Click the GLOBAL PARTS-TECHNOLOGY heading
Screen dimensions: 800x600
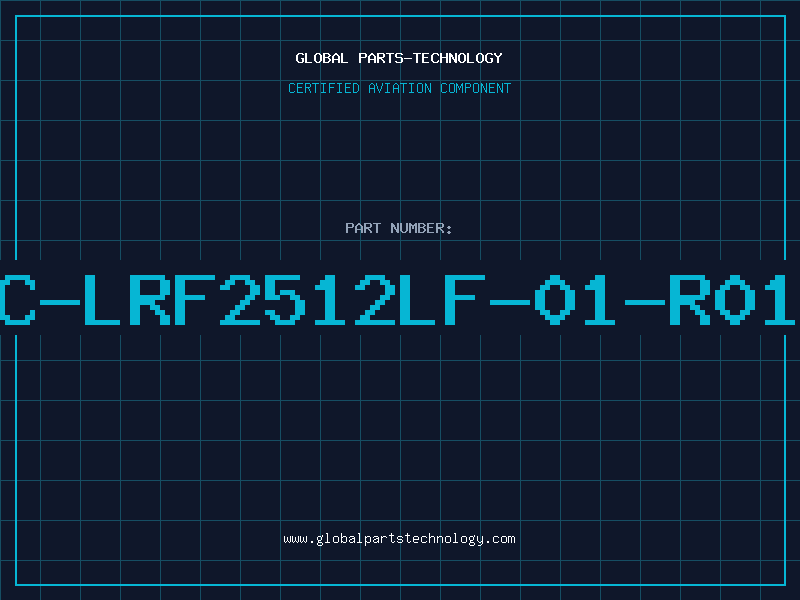[x=399, y=58]
